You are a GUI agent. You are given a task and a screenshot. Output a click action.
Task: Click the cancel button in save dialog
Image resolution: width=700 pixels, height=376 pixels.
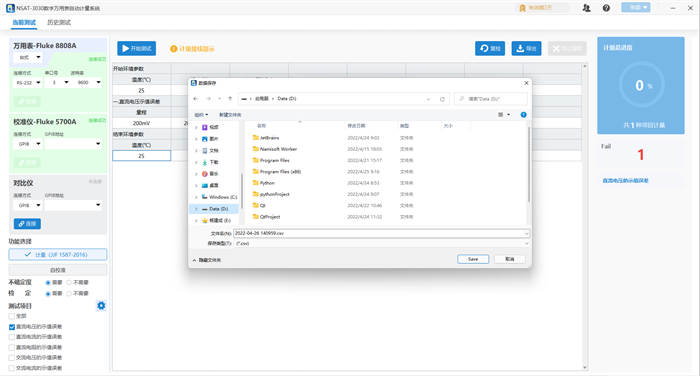tap(510, 259)
